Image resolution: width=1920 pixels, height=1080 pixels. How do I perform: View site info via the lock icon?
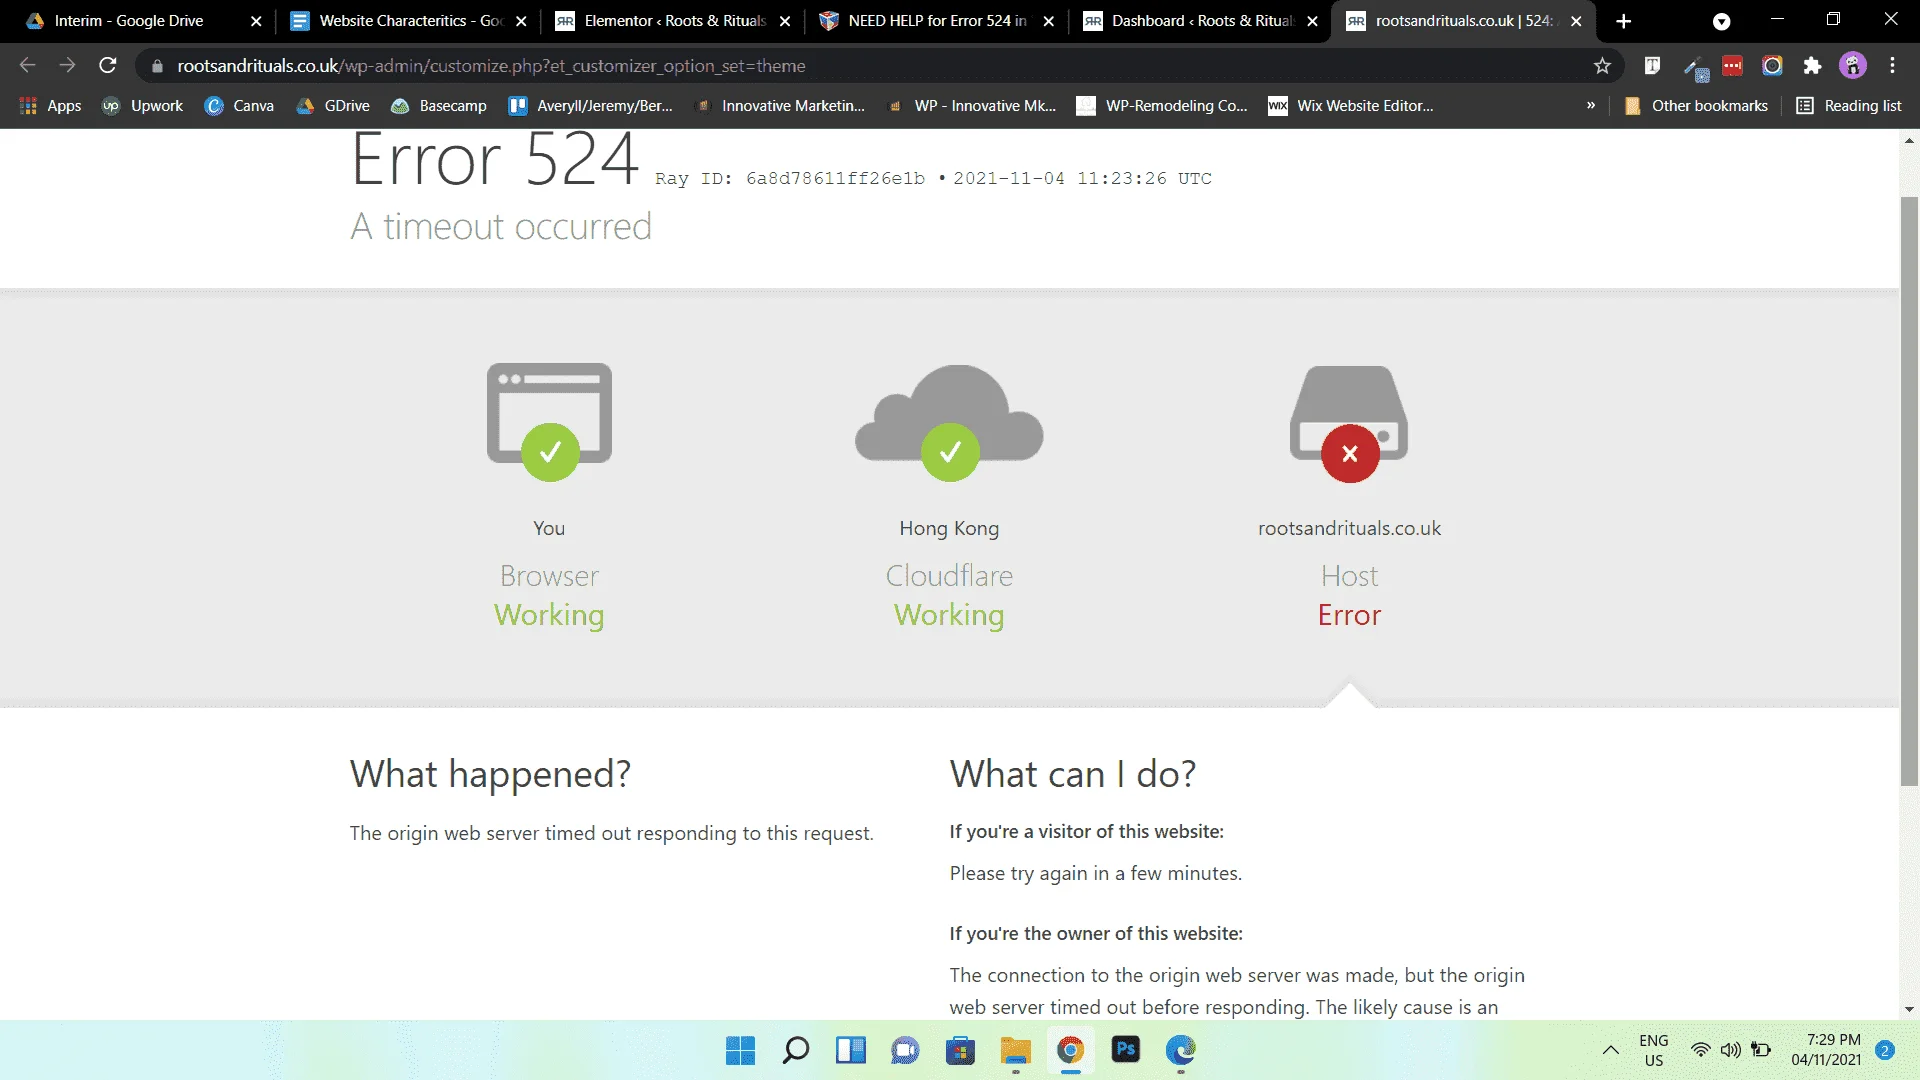[157, 66]
